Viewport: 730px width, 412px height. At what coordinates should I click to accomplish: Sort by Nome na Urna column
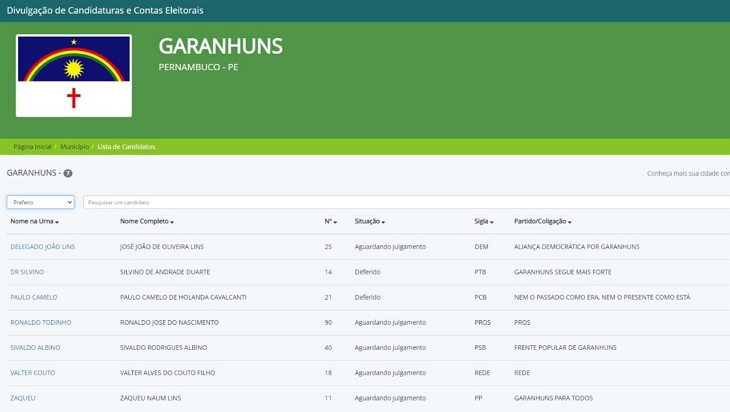click(x=34, y=221)
